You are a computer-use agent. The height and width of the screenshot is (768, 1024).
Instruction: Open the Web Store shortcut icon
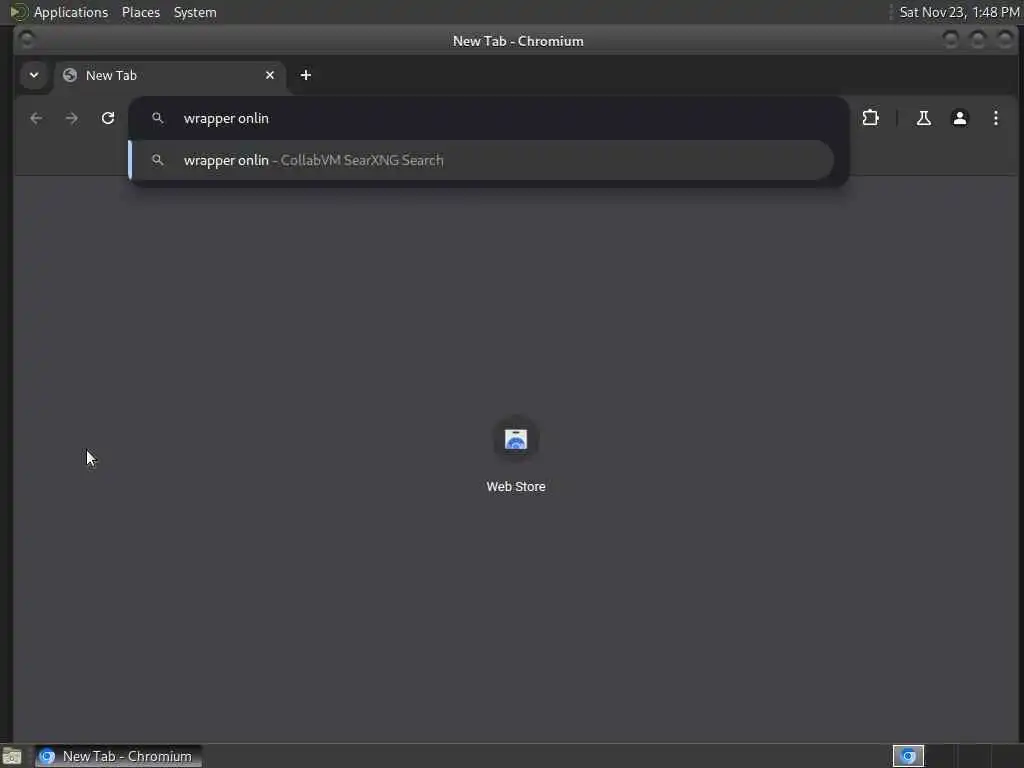[515, 439]
